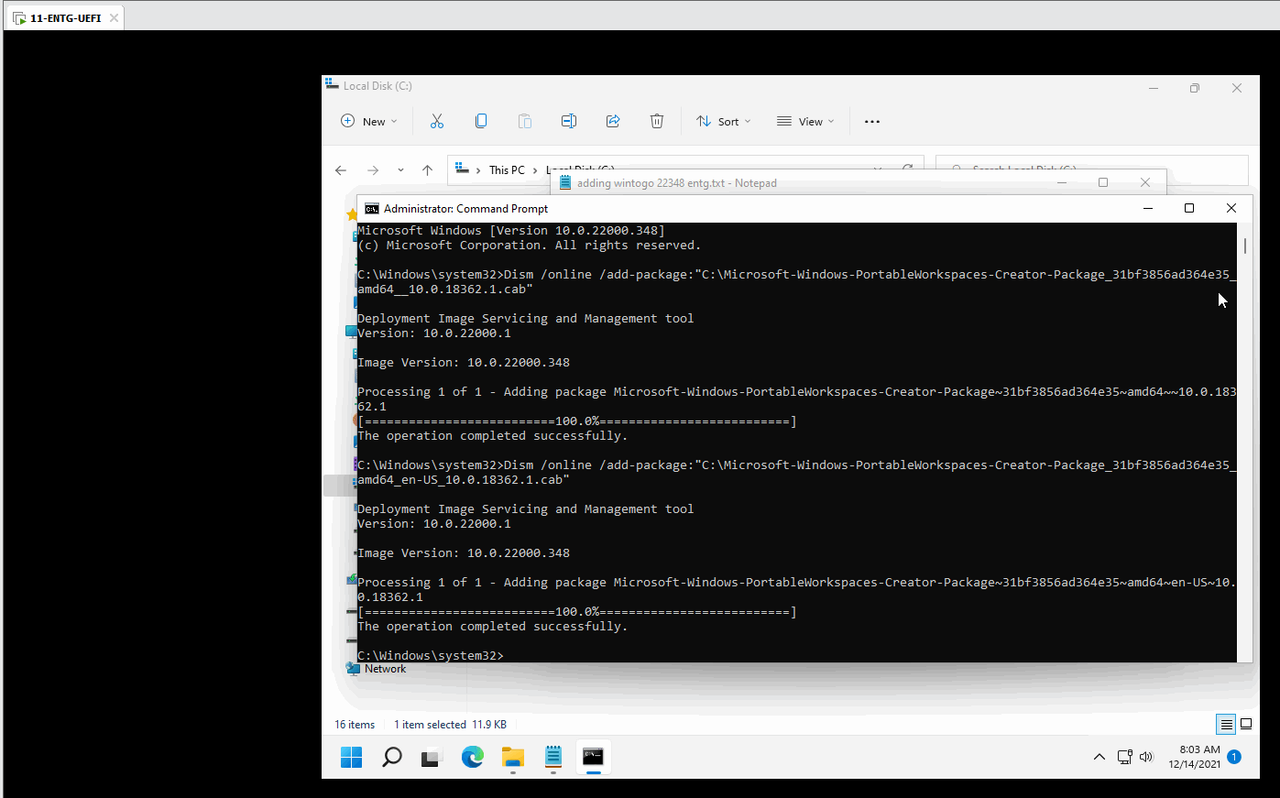Close the 11-ENTG-UEFI tab with its X
This screenshot has height=798, width=1280.
tap(113, 18)
